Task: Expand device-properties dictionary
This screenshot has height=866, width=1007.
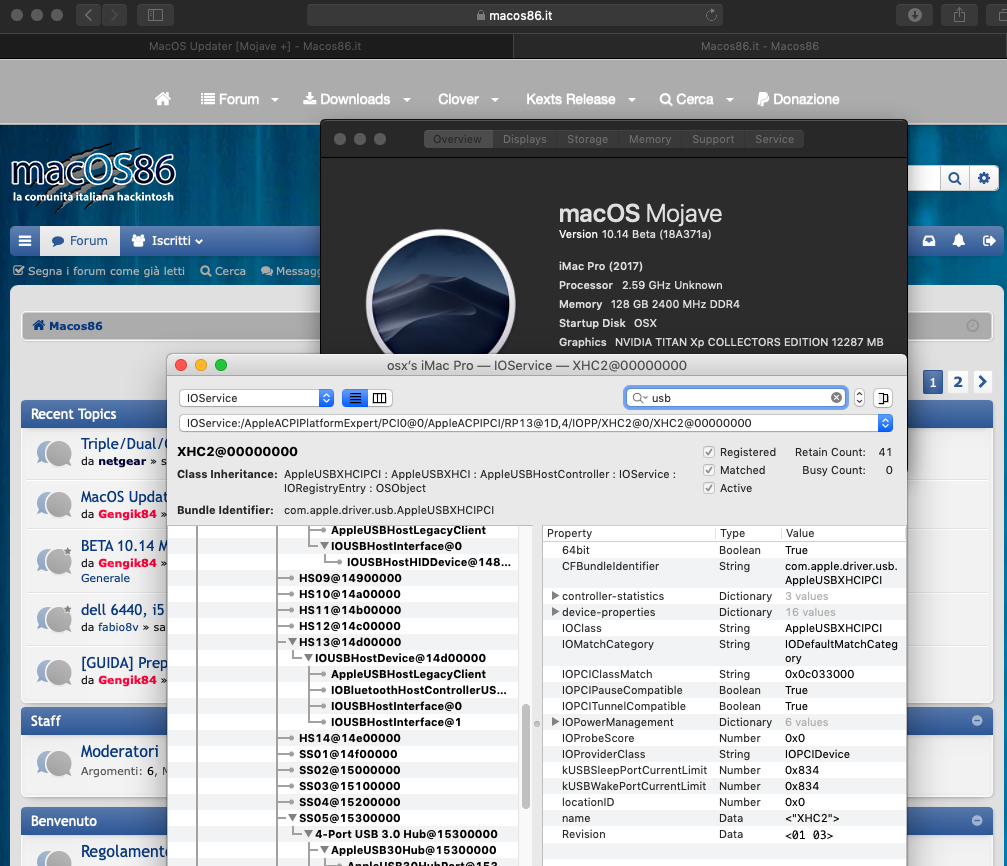Action: pyautogui.click(x=555, y=612)
